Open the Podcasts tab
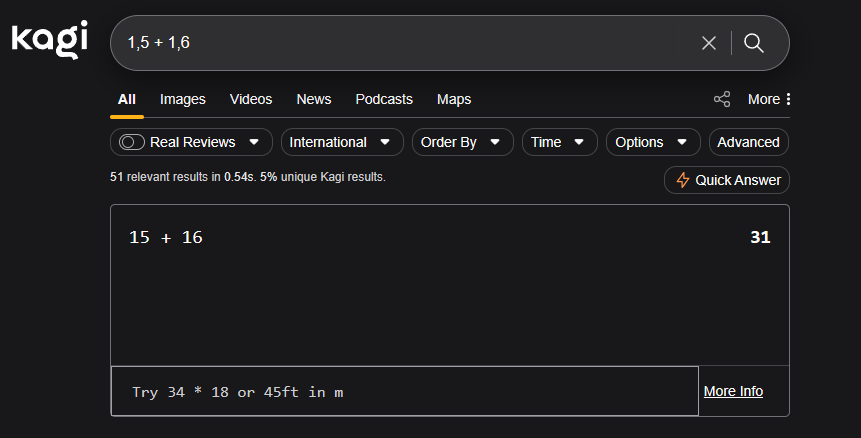 tap(384, 99)
